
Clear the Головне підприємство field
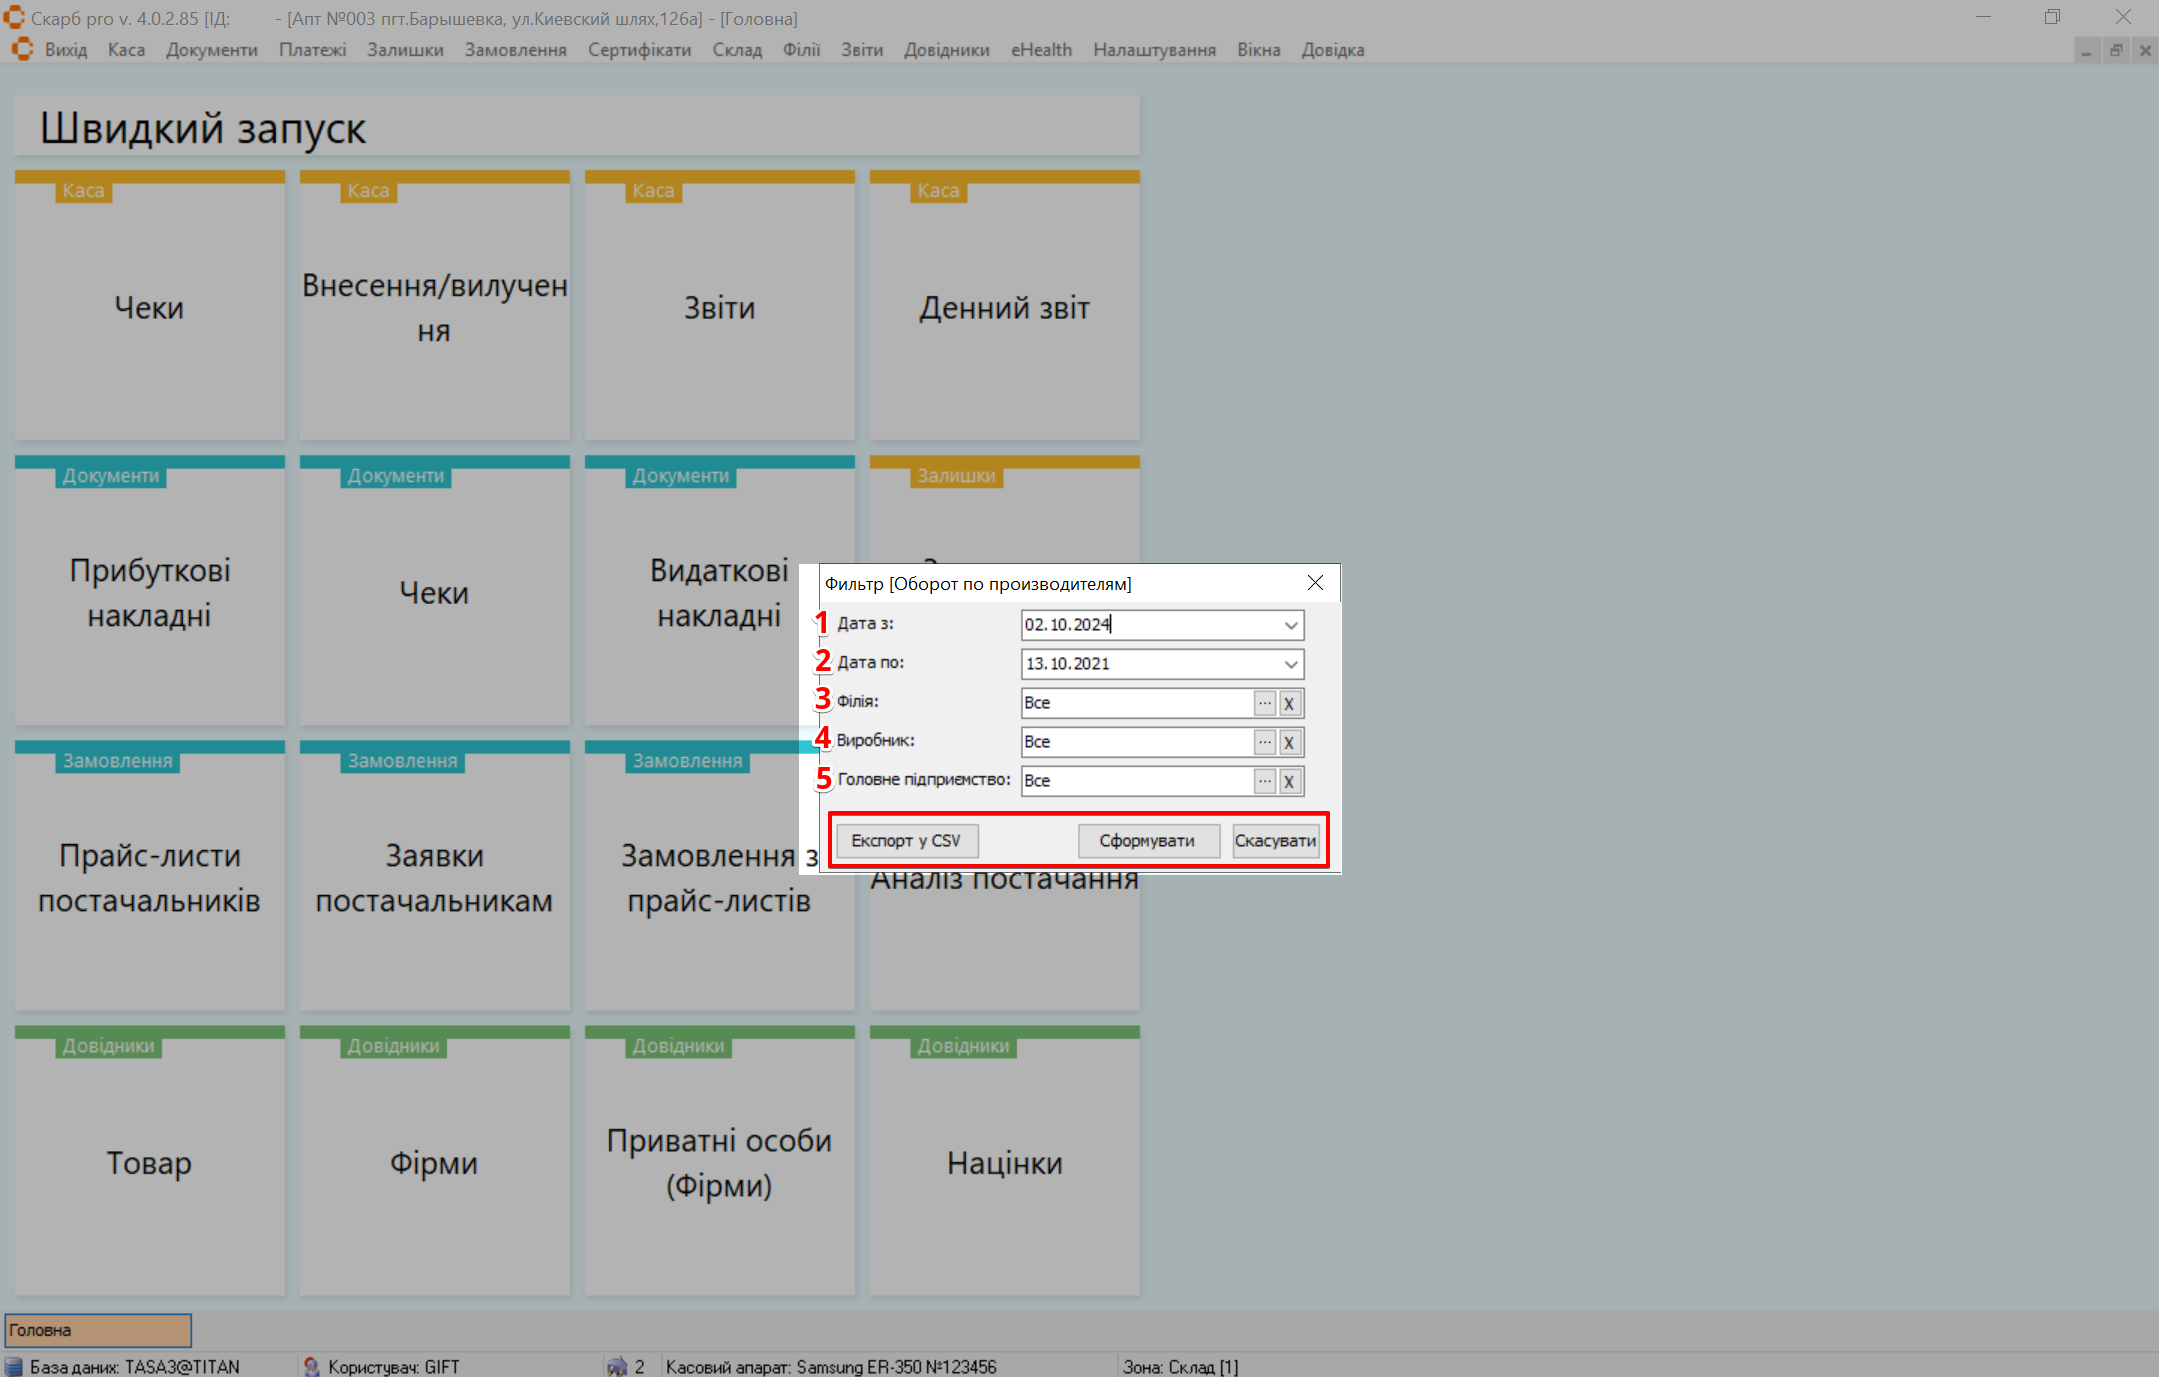pyautogui.click(x=1289, y=781)
